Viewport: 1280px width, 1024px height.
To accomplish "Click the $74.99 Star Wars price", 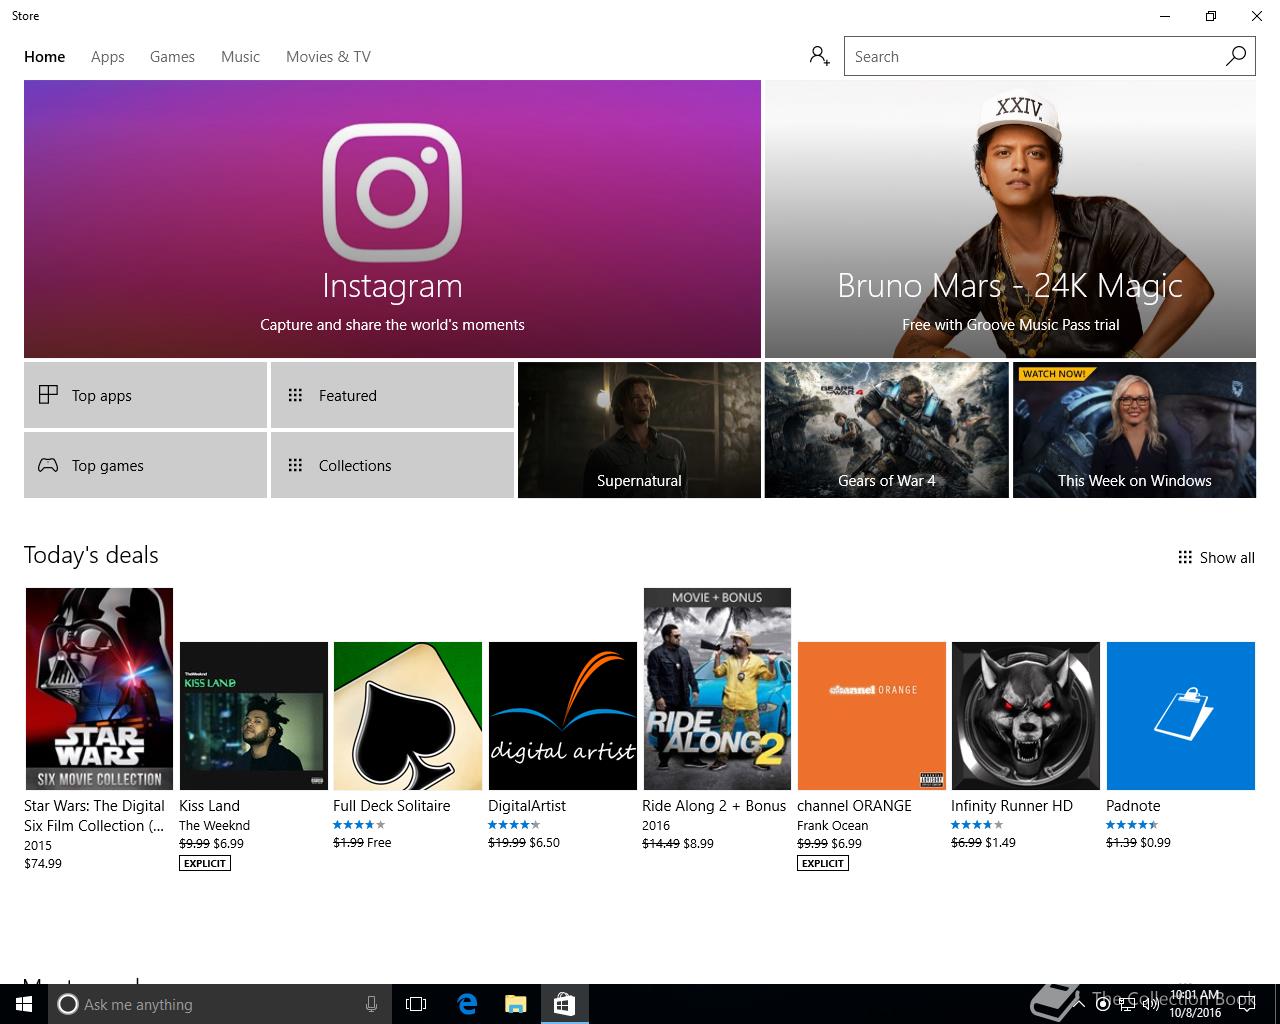I will pos(43,864).
